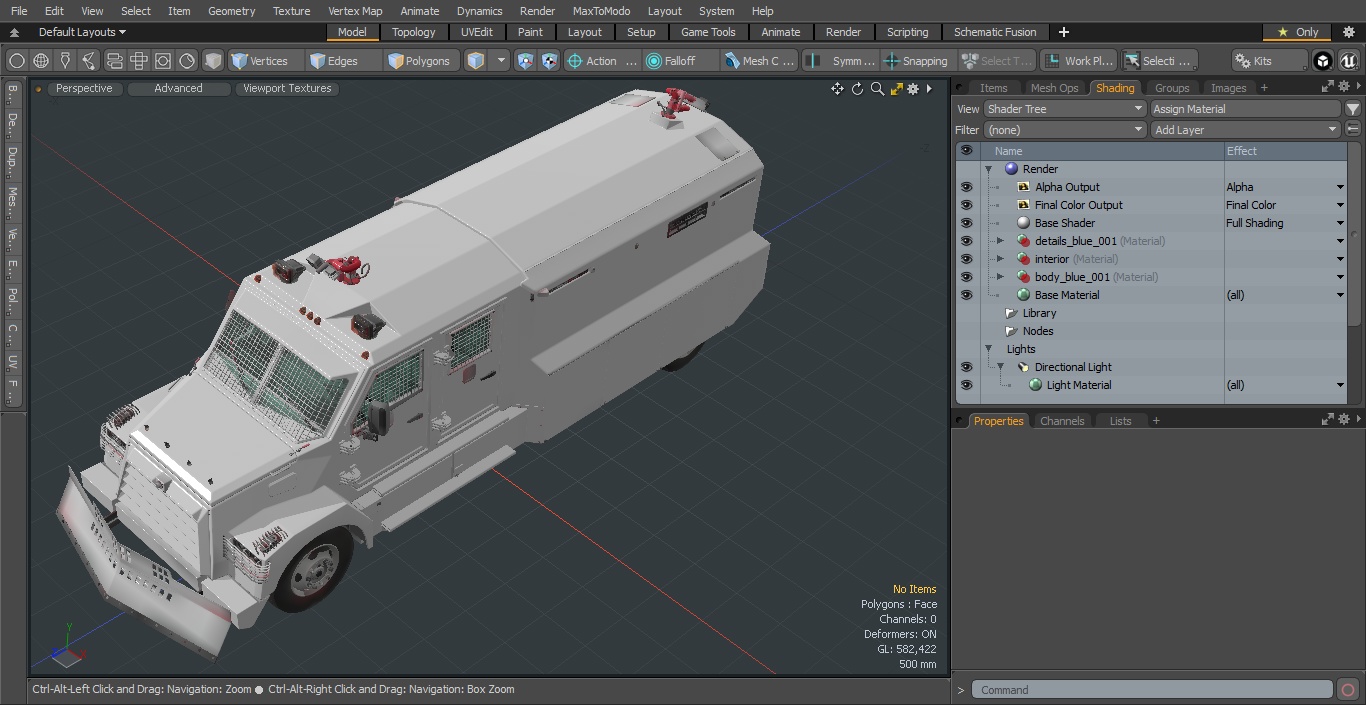
Task: Click the blue cube selection mode icon
Action: pyautogui.click(x=476, y=61)
